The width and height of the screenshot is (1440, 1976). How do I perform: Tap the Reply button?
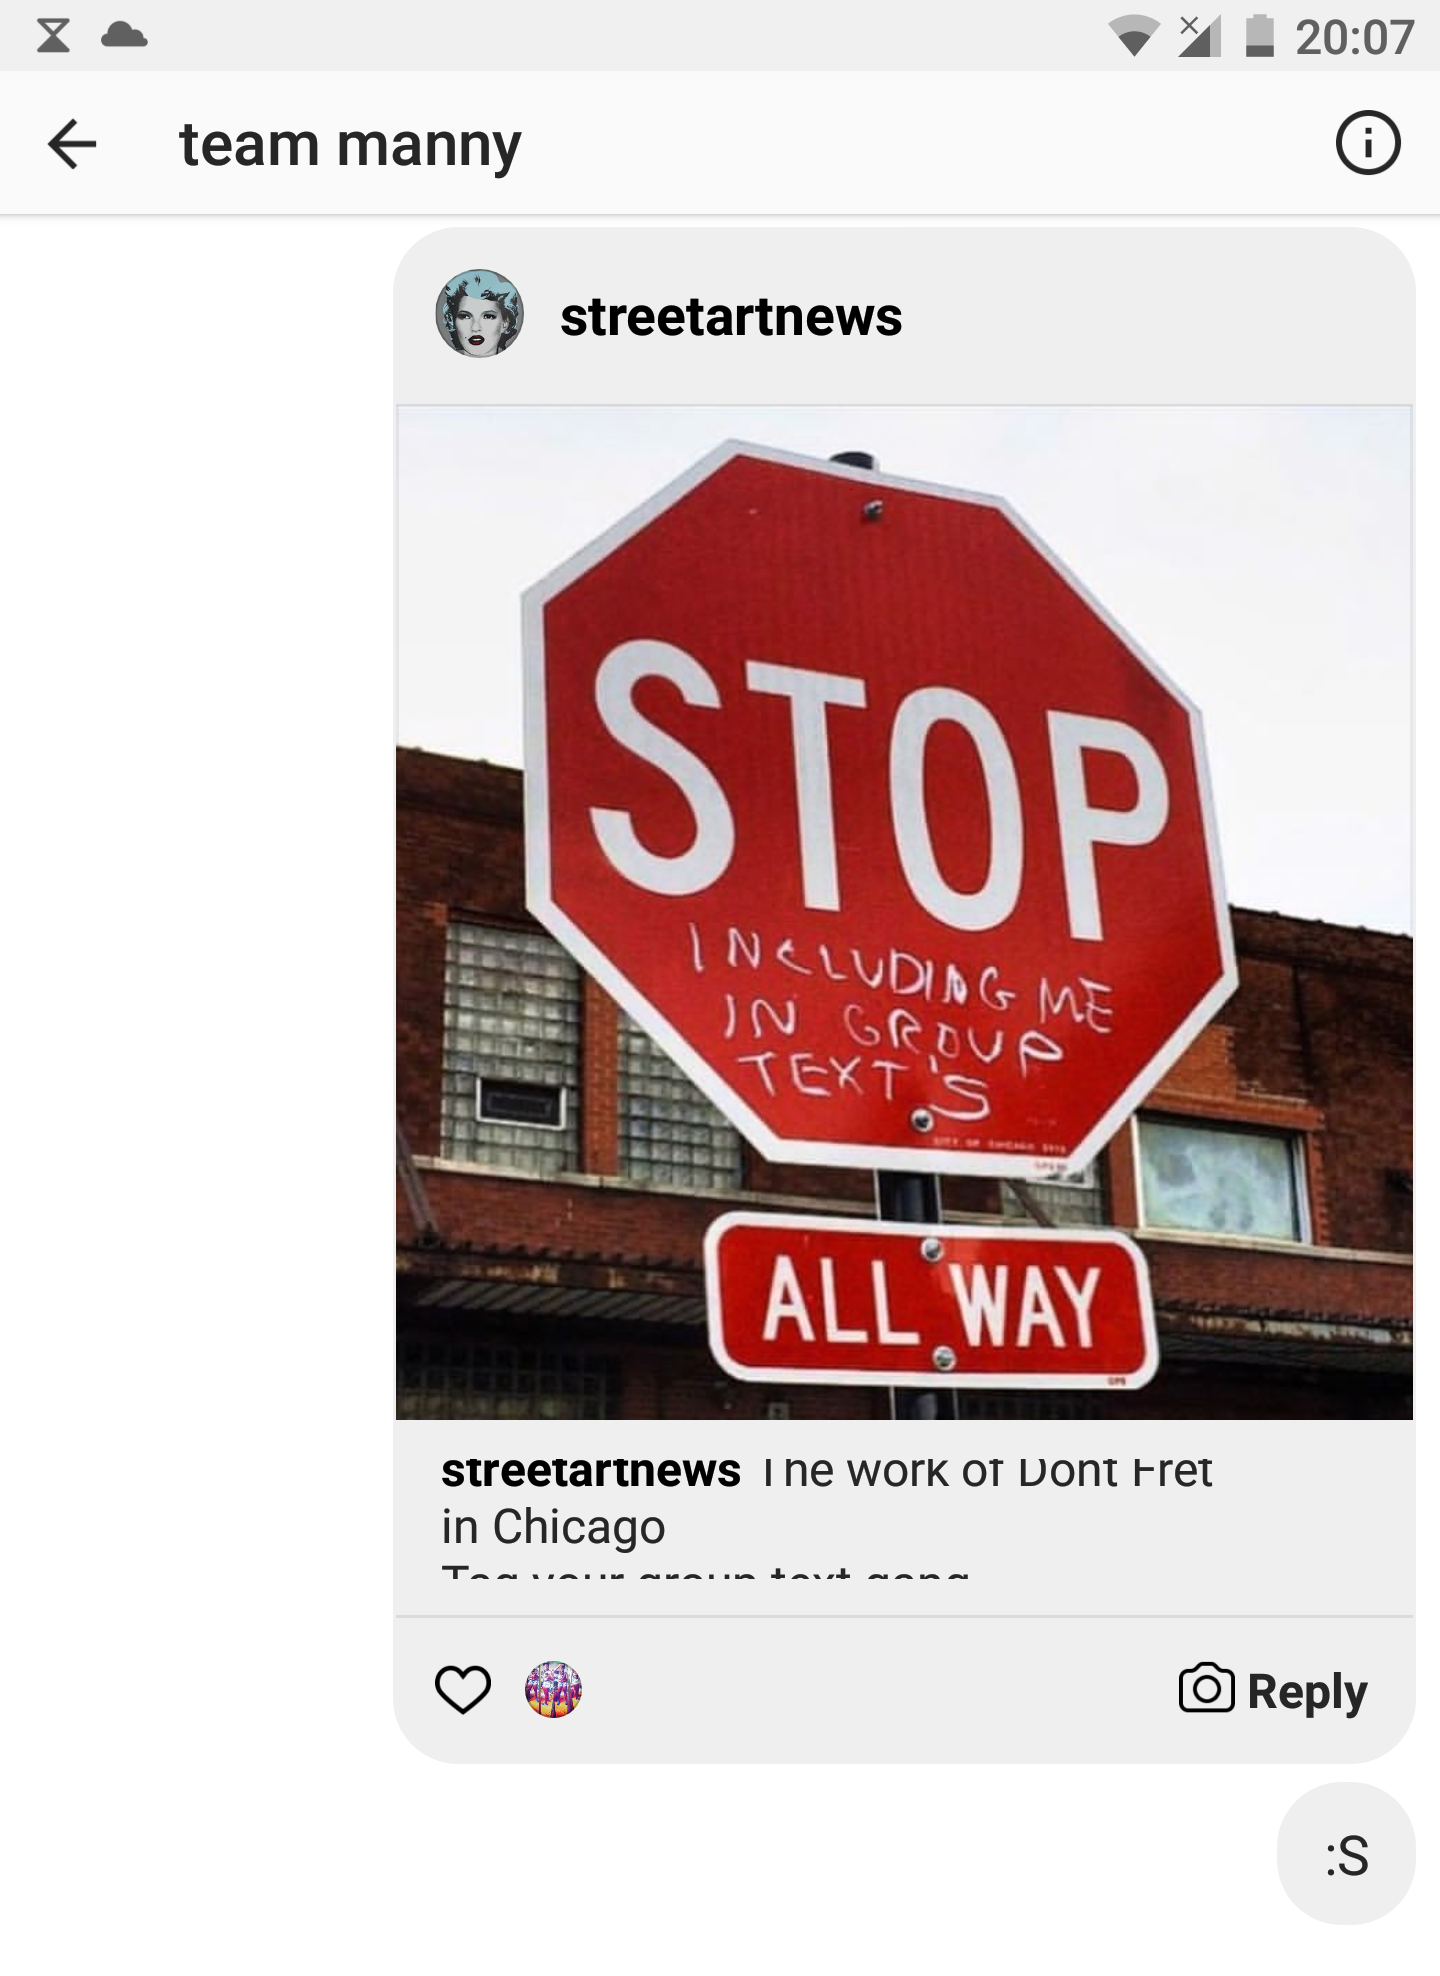pos(1306,1691)
